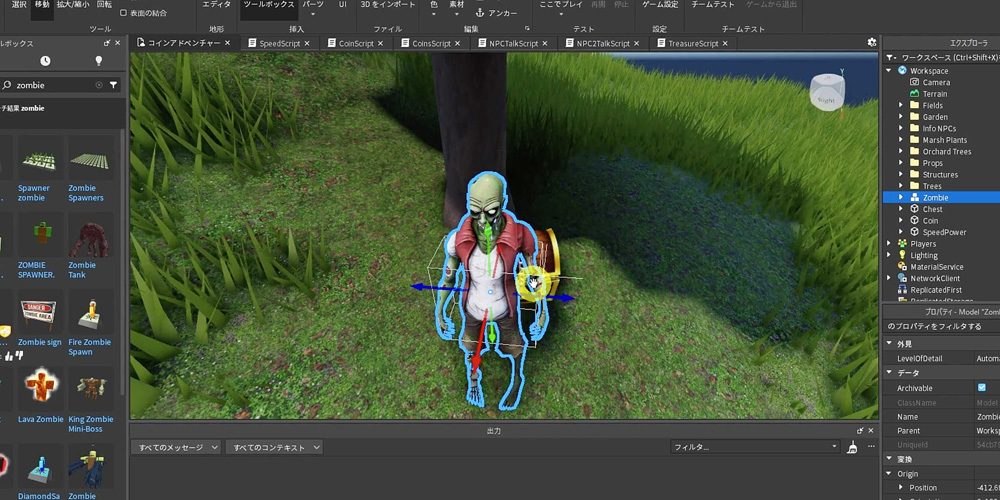Image resolution: width=1000 pixels, height=500 pixels.
Task: Open the すべてのメッセージ dropdown
Action: tap(175, 447)
